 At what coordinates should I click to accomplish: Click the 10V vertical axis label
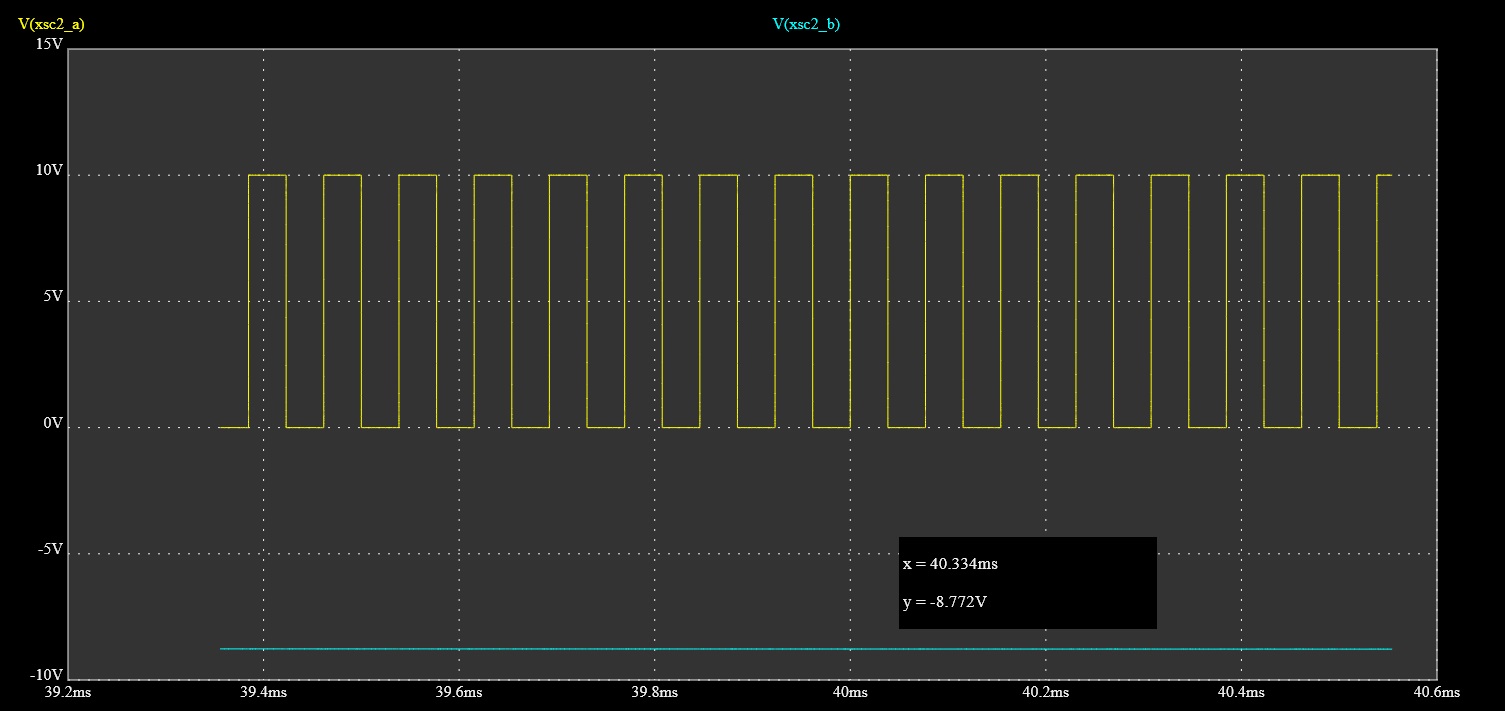point(49,171)
